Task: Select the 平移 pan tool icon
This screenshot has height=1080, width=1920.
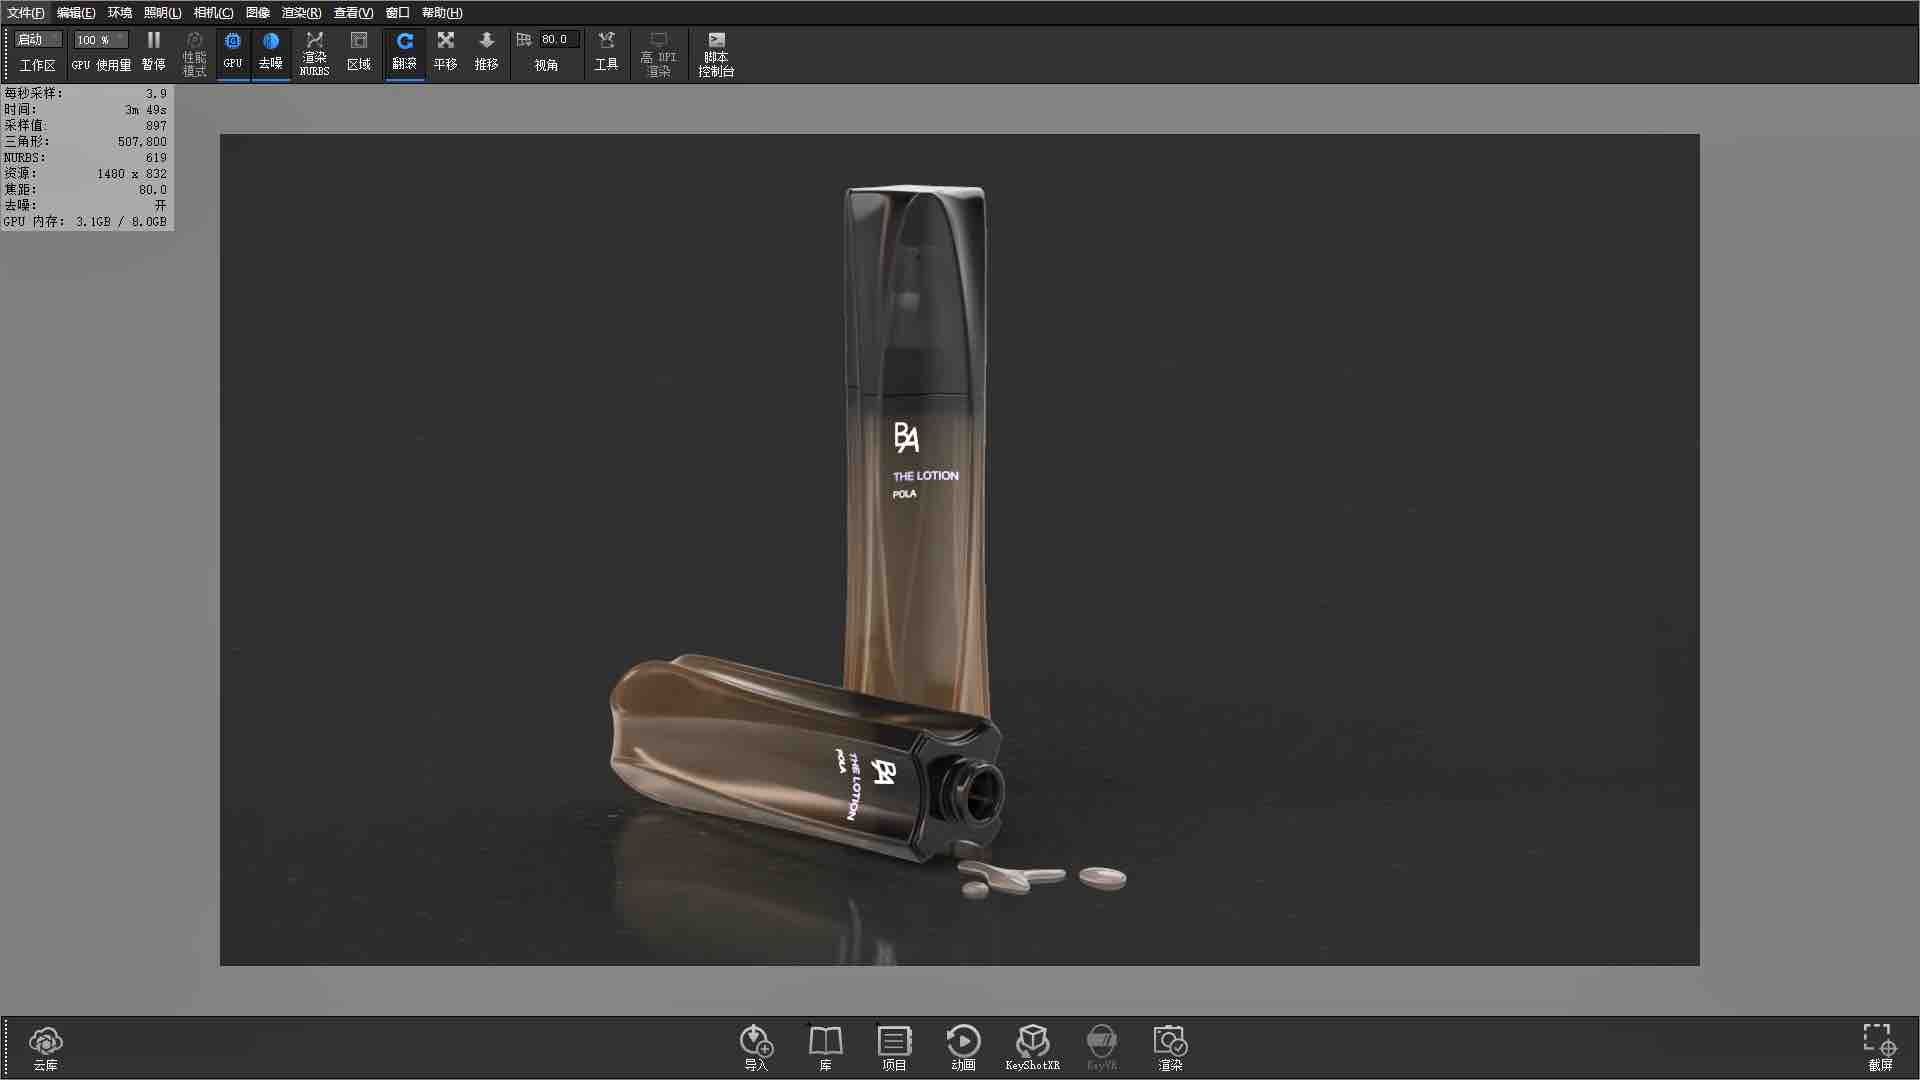Action: click(x=446, y=52)
